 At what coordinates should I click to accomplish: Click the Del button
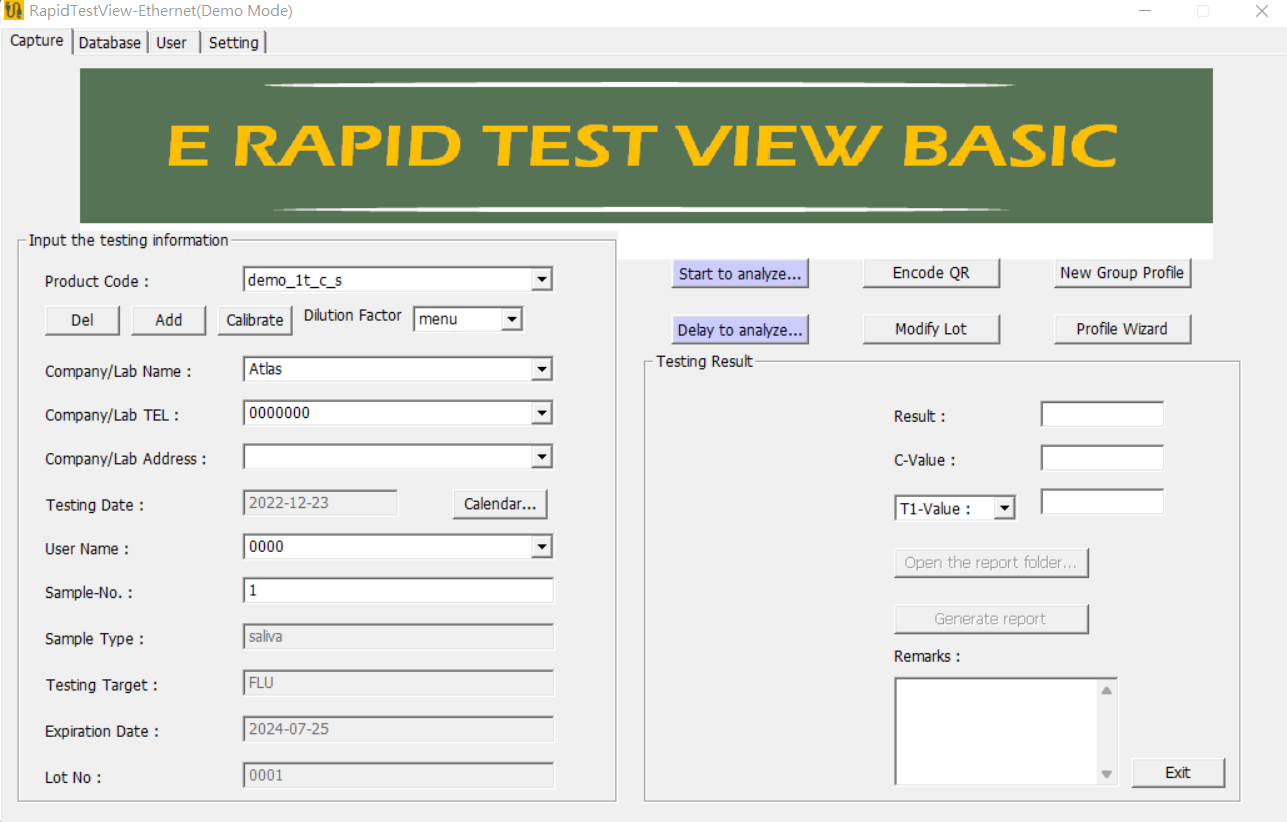(x=82, y=320)
